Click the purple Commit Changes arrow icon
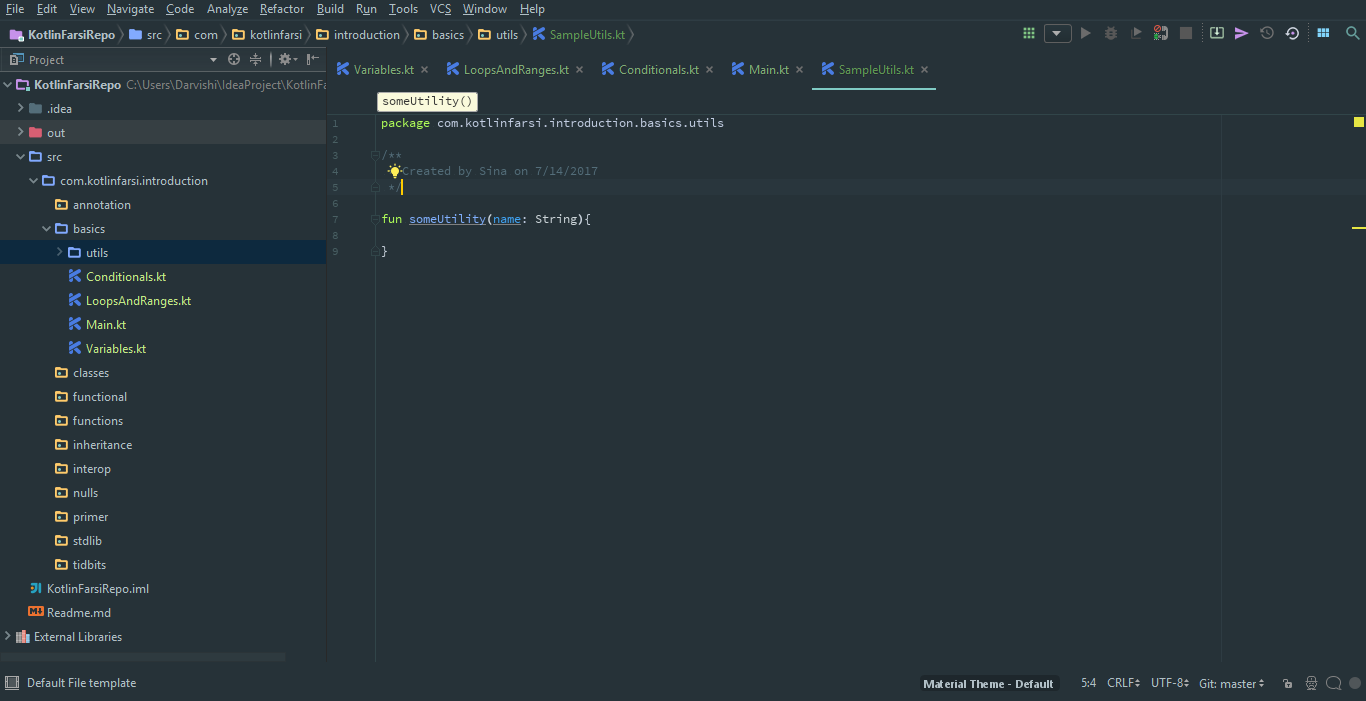Viewport: 1366px width, 701px height. coord(1241,33)
